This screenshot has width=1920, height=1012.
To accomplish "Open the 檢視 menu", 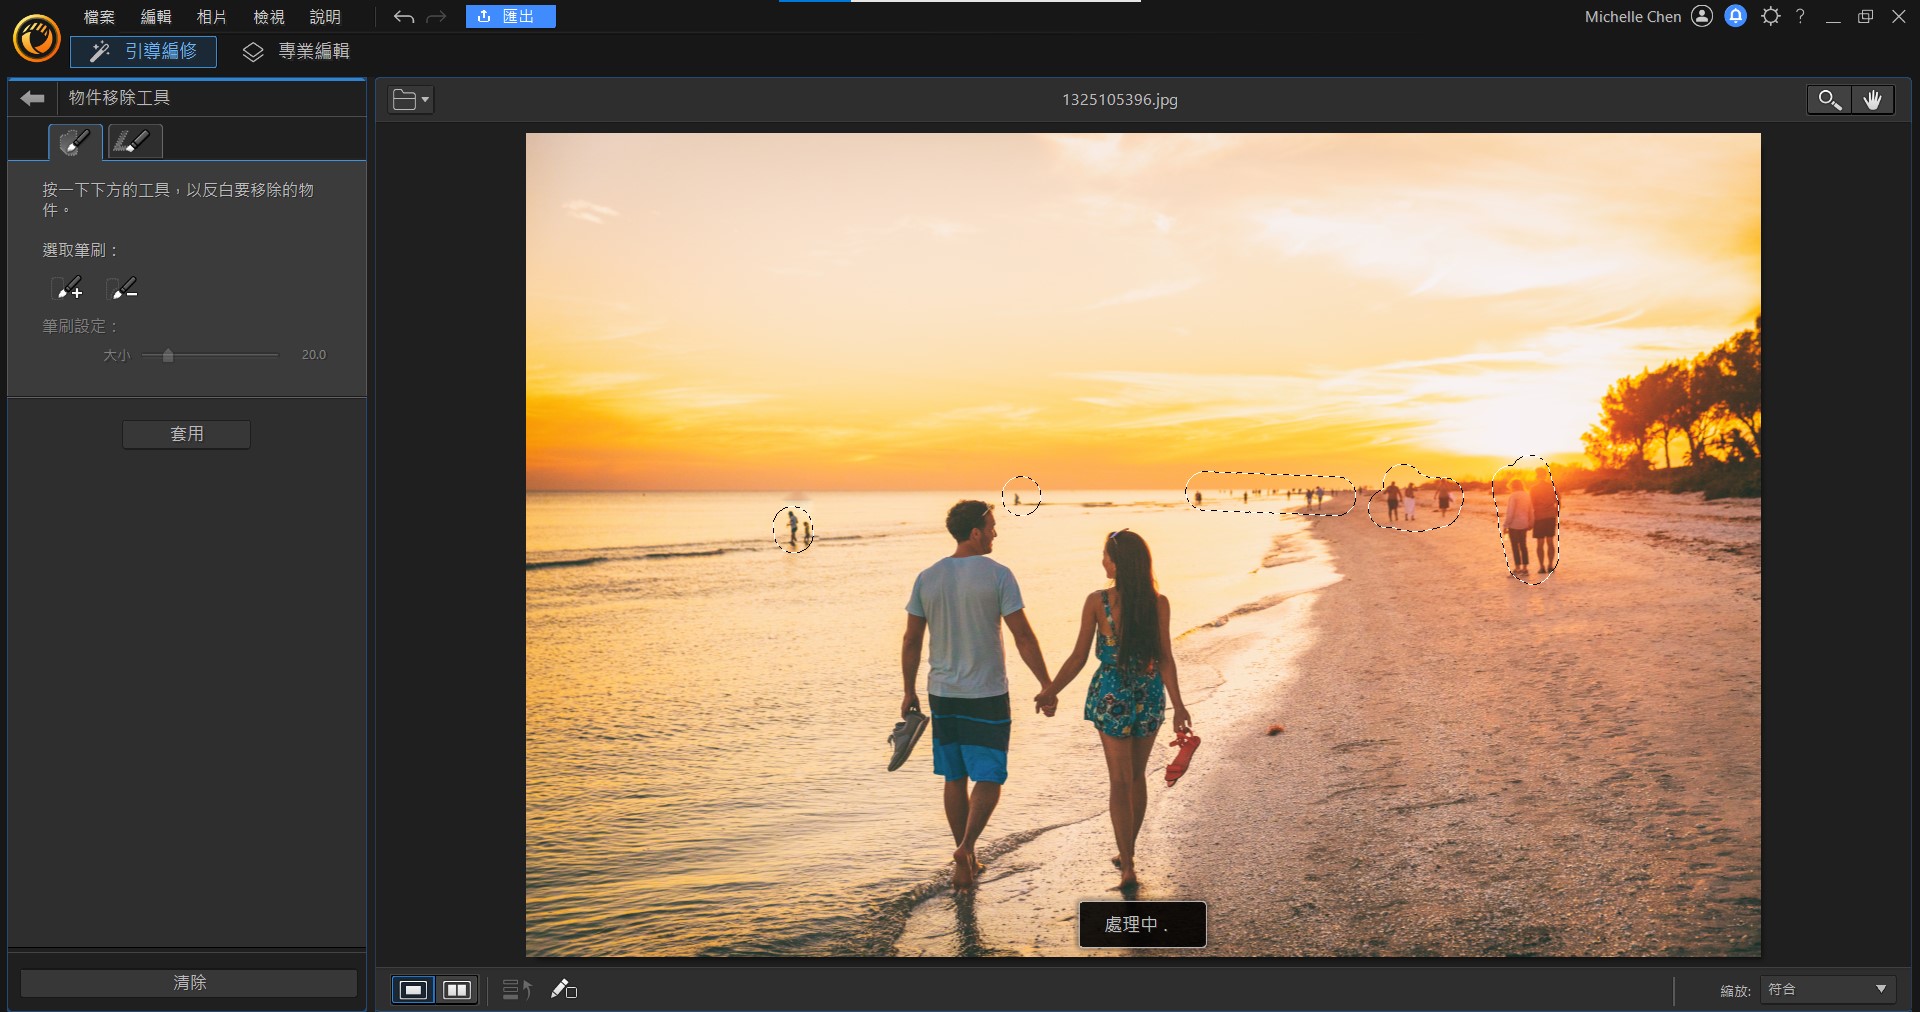I will (x=268, y=17).
